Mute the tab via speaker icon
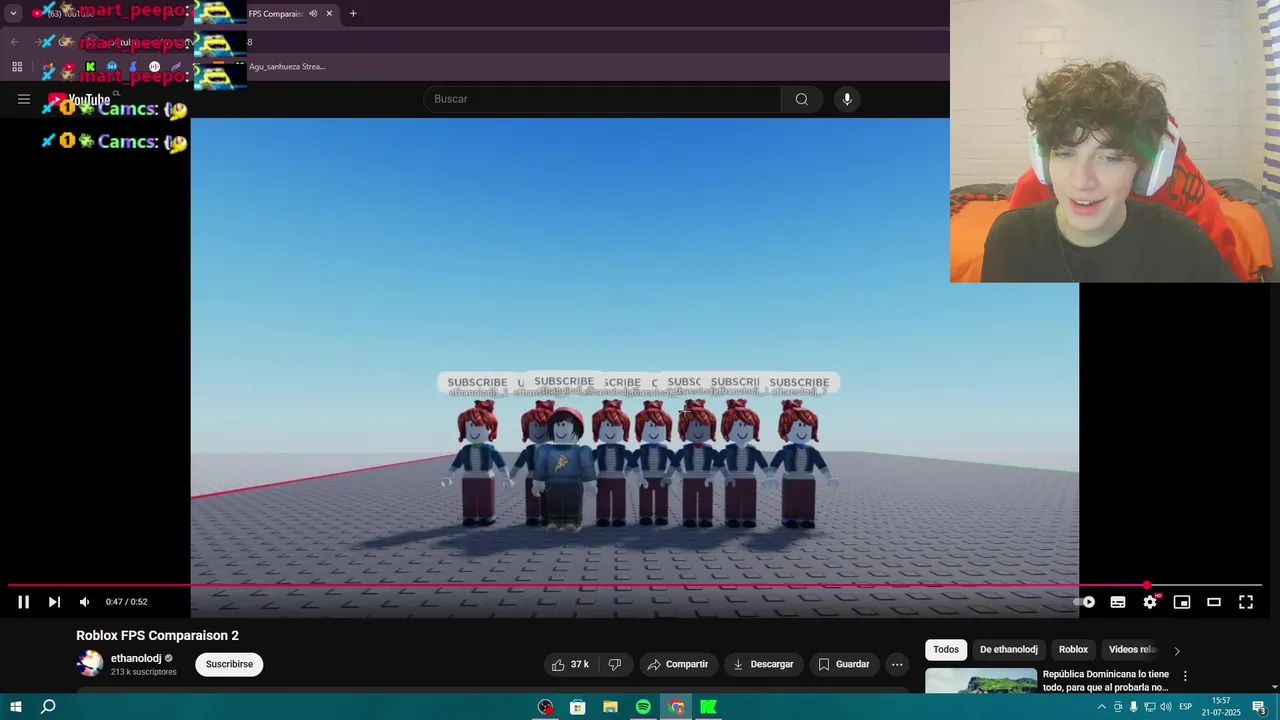 [x=312, y=14]
